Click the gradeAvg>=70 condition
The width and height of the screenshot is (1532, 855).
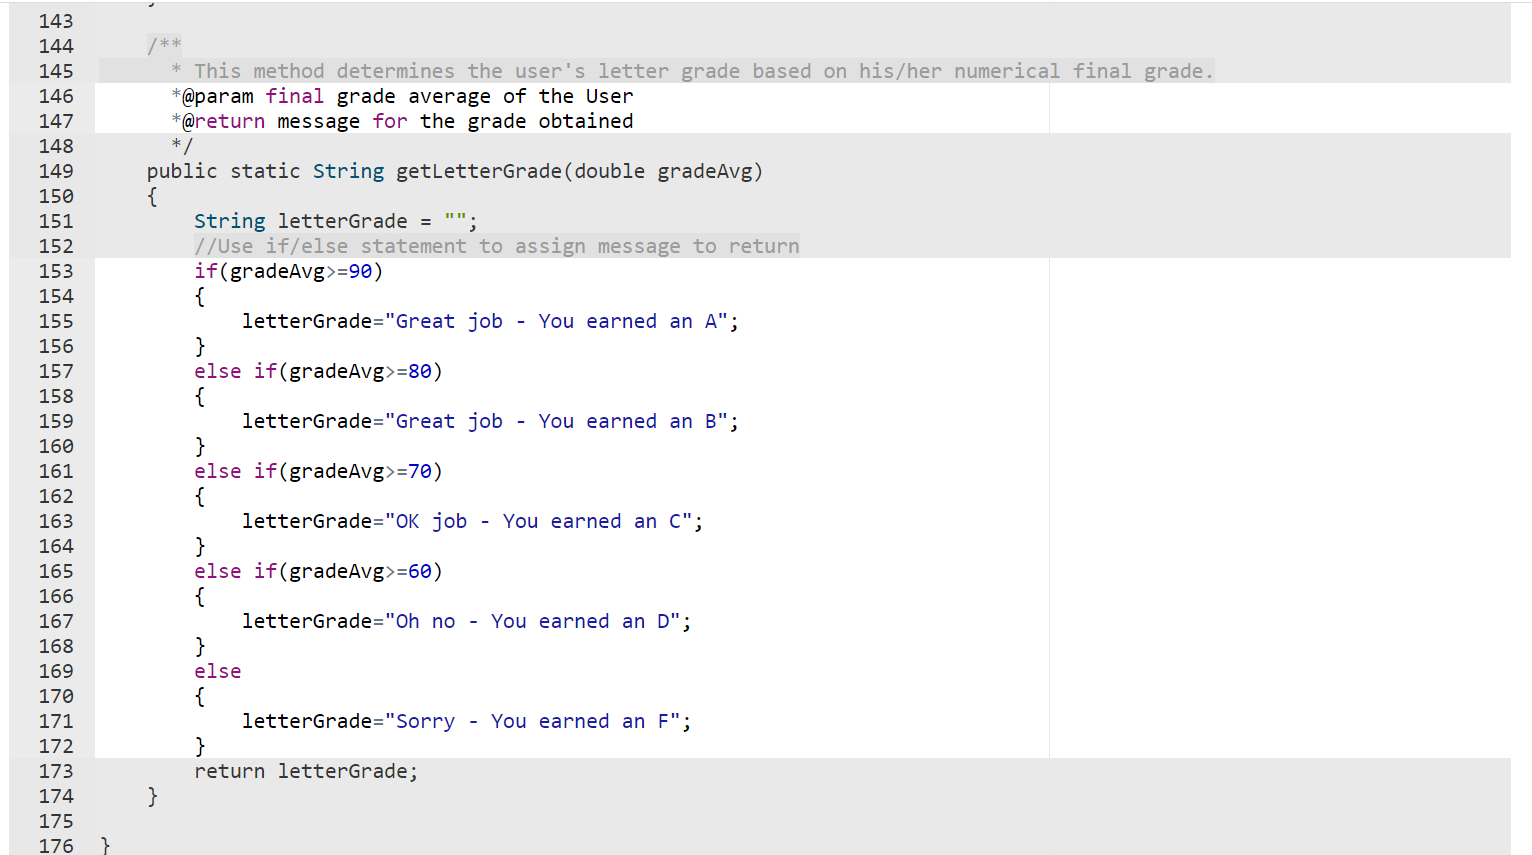360,471
